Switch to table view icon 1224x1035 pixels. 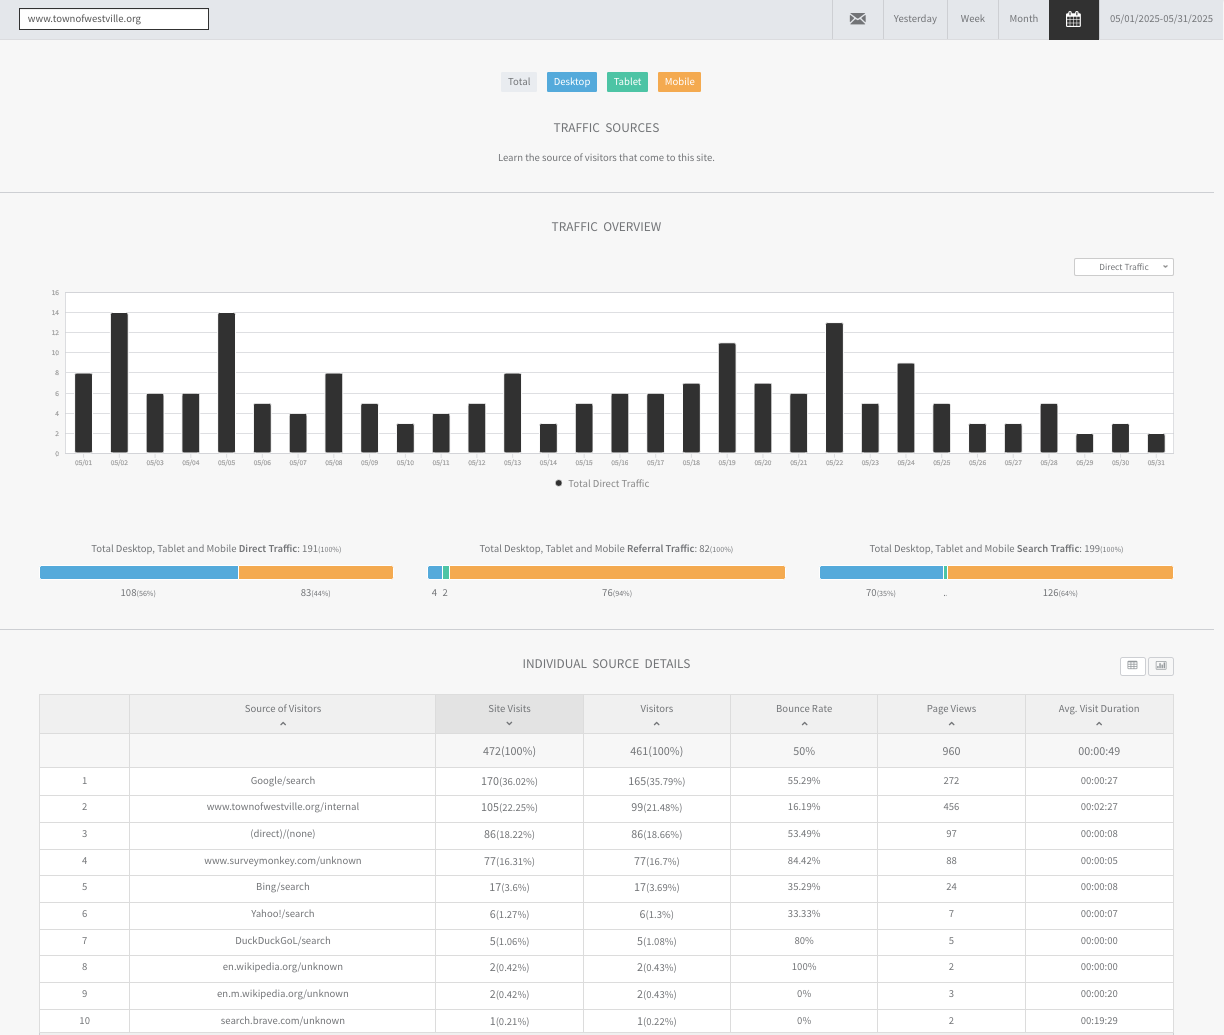(x=1133, y=665)
